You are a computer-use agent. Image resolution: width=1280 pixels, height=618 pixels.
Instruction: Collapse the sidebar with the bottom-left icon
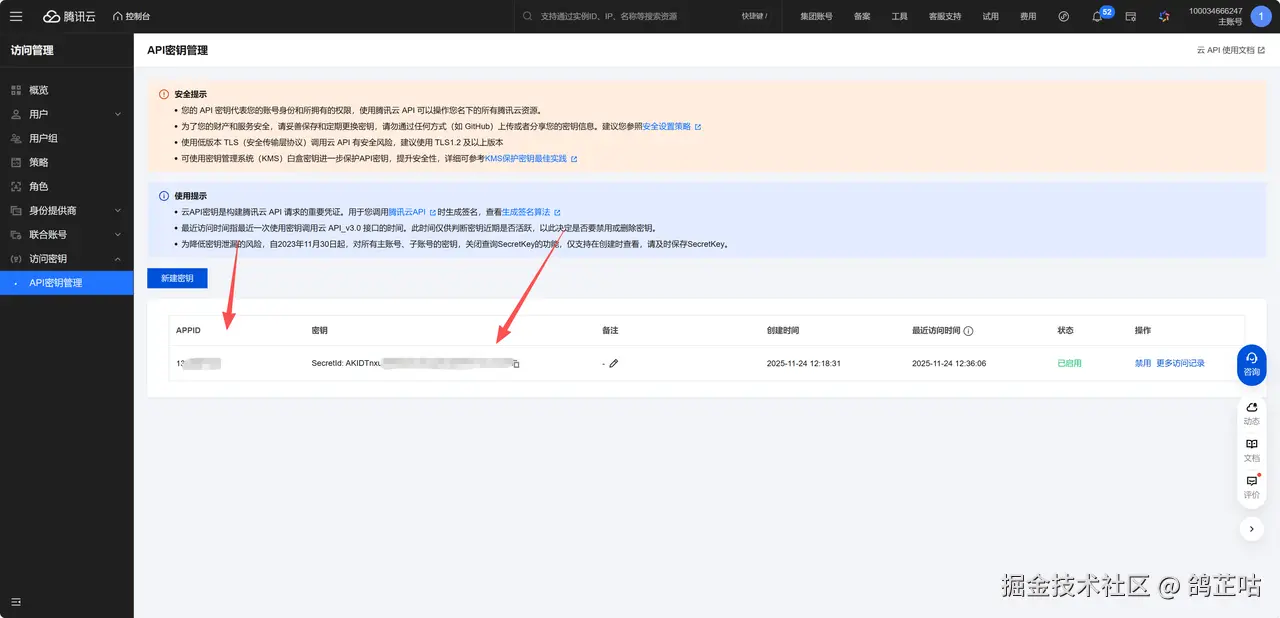16,602
